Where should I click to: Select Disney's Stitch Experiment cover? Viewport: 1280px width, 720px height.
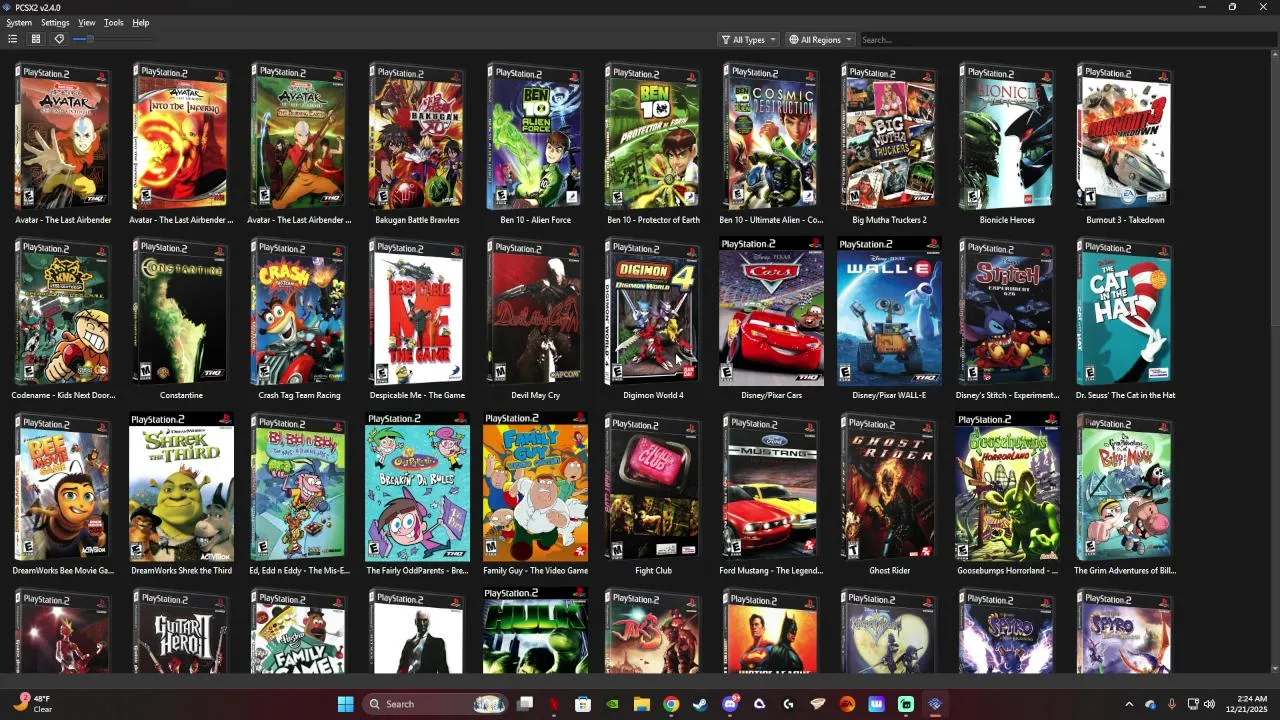pos(1007,312)
